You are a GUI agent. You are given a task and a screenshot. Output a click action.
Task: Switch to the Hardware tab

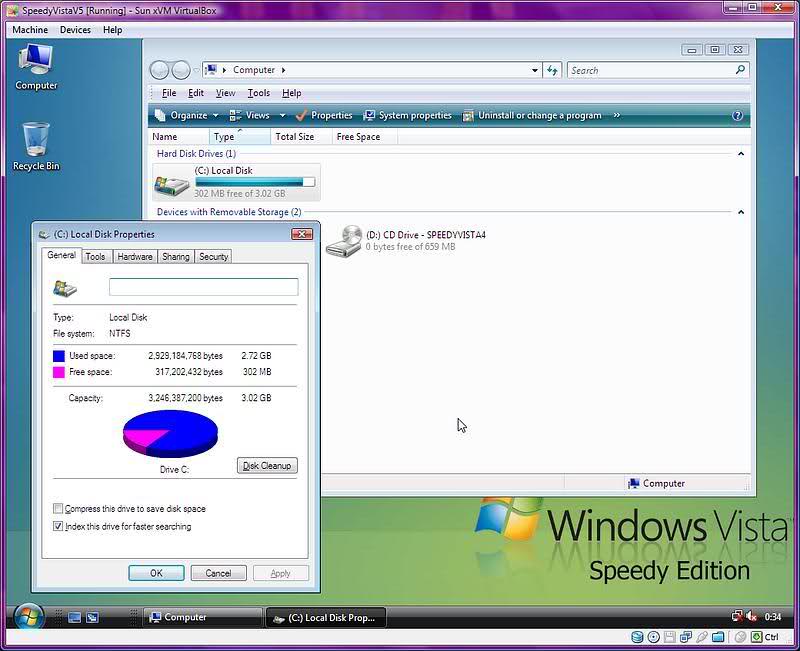click(x=135, y=257)
